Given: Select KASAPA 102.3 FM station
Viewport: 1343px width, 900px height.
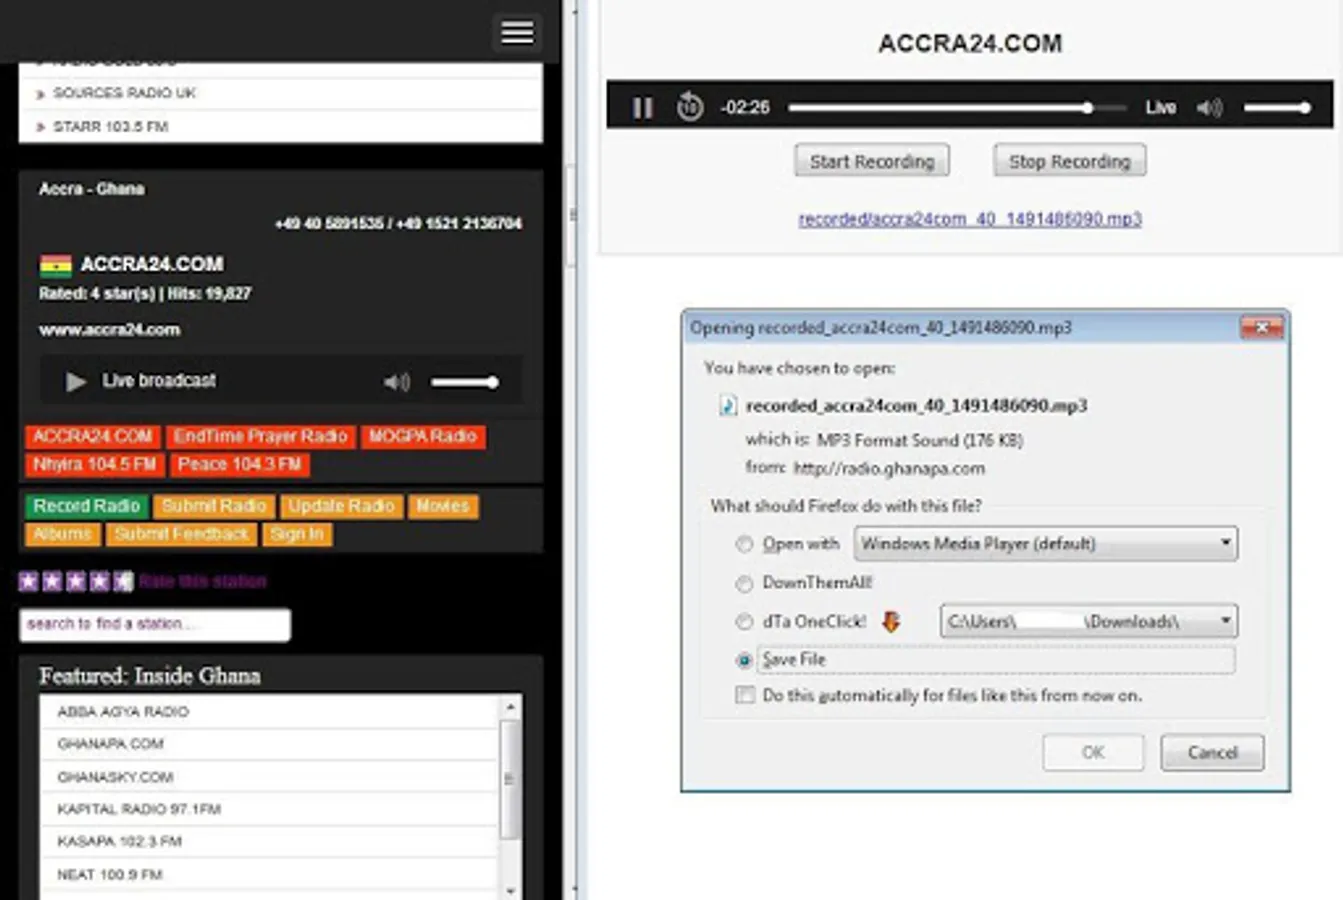Looking at the screenshot, I should pos(269,842).
